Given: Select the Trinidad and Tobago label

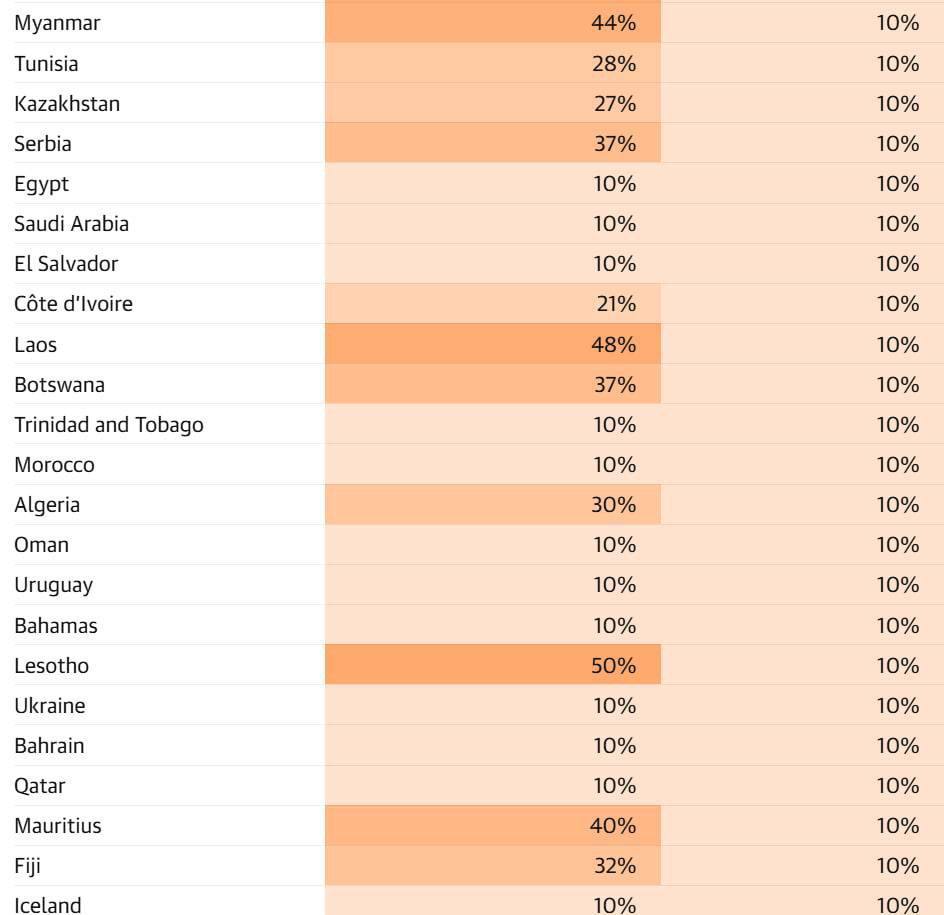Looking at the screenshot, I should [x=108, y=425].
